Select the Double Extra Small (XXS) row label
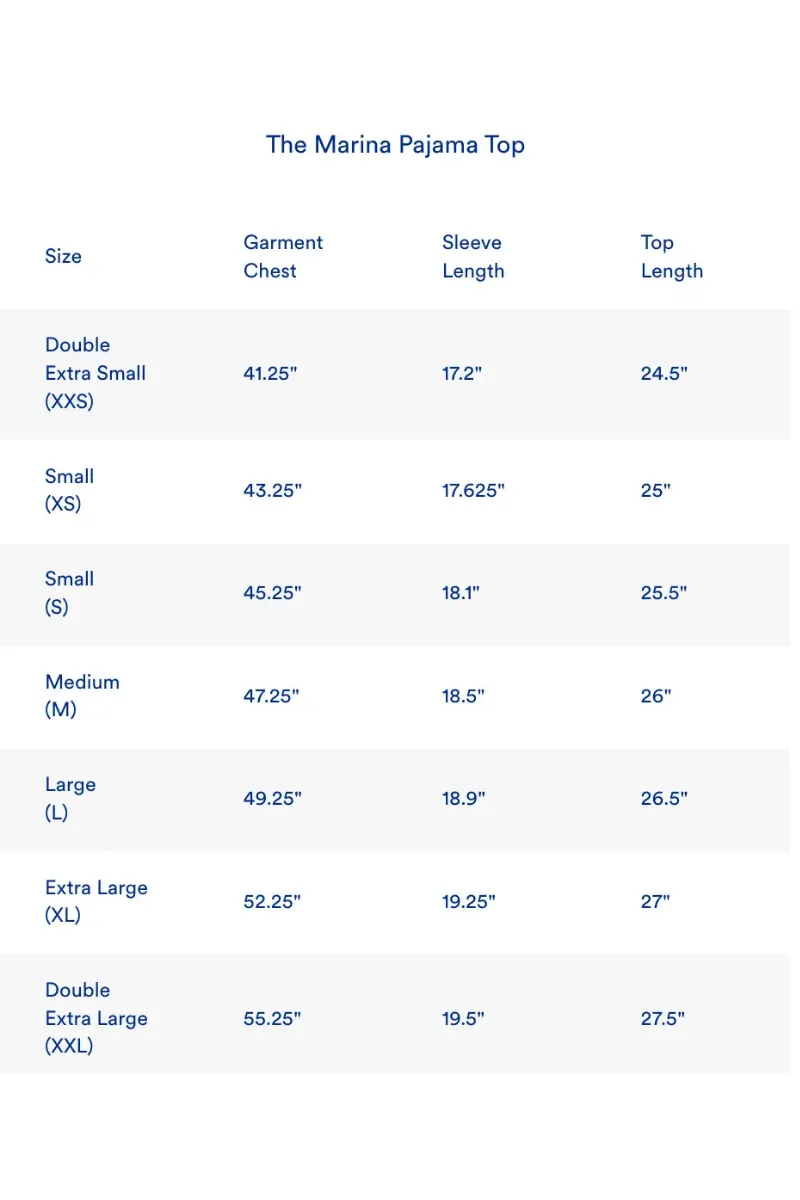Image resolution: width=800 pixels, height=1200 pixels. click(x=95, y=373)
